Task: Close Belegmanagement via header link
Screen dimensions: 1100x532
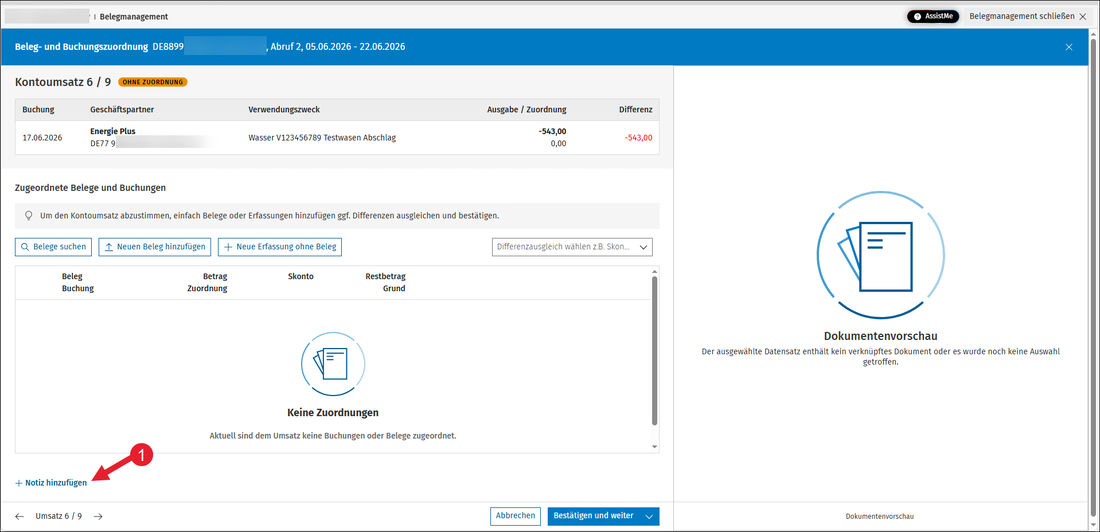Action: point(1028,15)
